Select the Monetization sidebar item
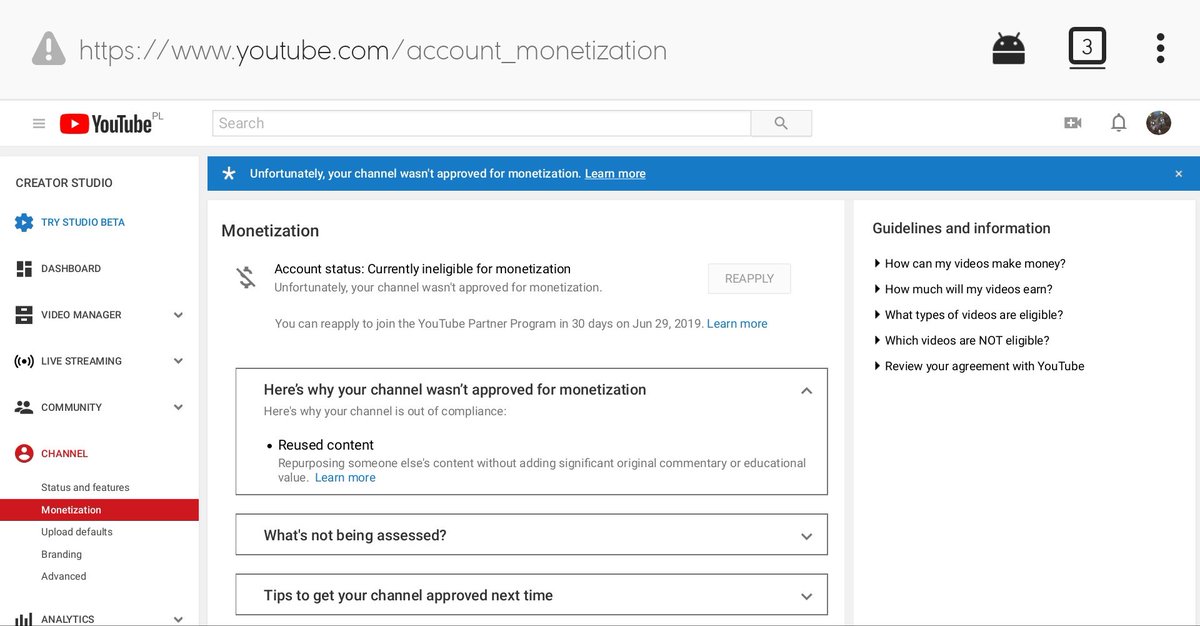The image size is (1200, 626). 99,510
